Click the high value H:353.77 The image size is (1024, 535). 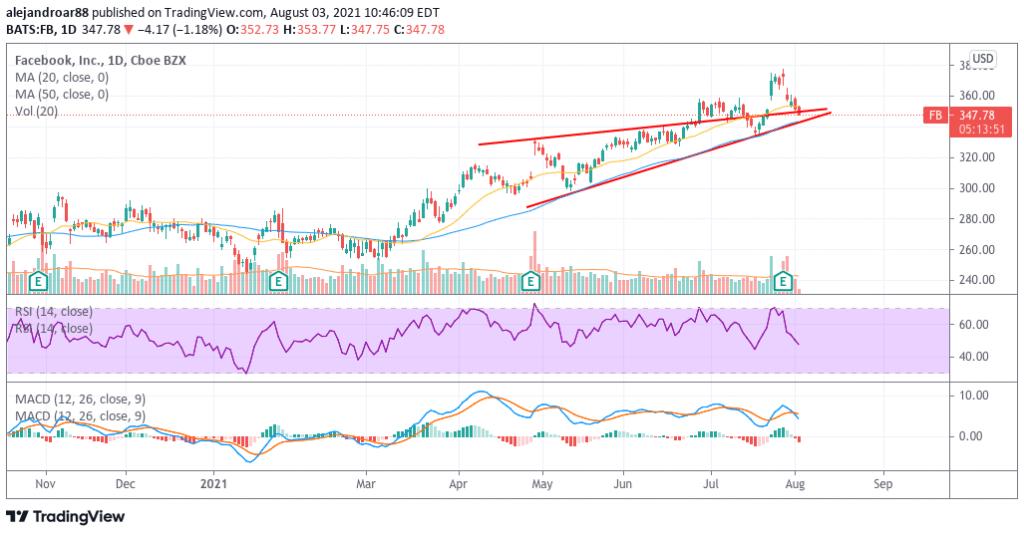[x=312, y=29]
